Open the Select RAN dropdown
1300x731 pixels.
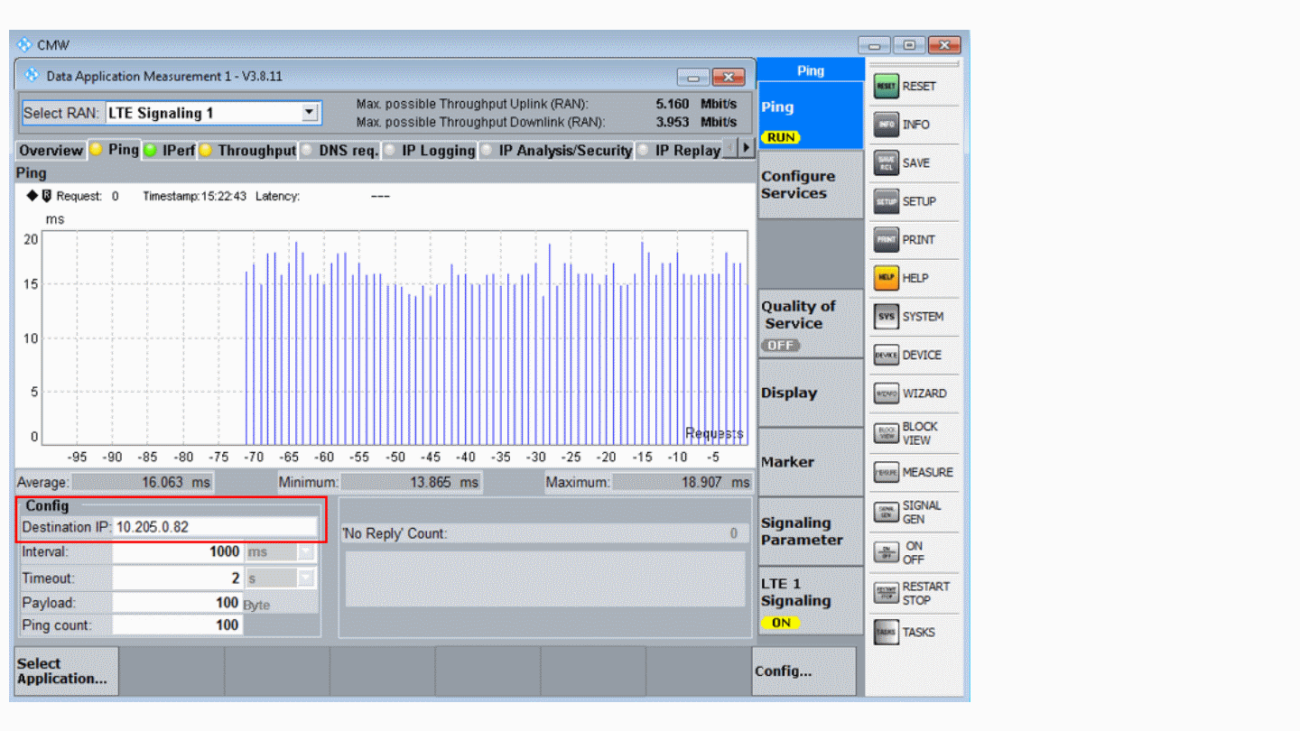click(311, 112)
